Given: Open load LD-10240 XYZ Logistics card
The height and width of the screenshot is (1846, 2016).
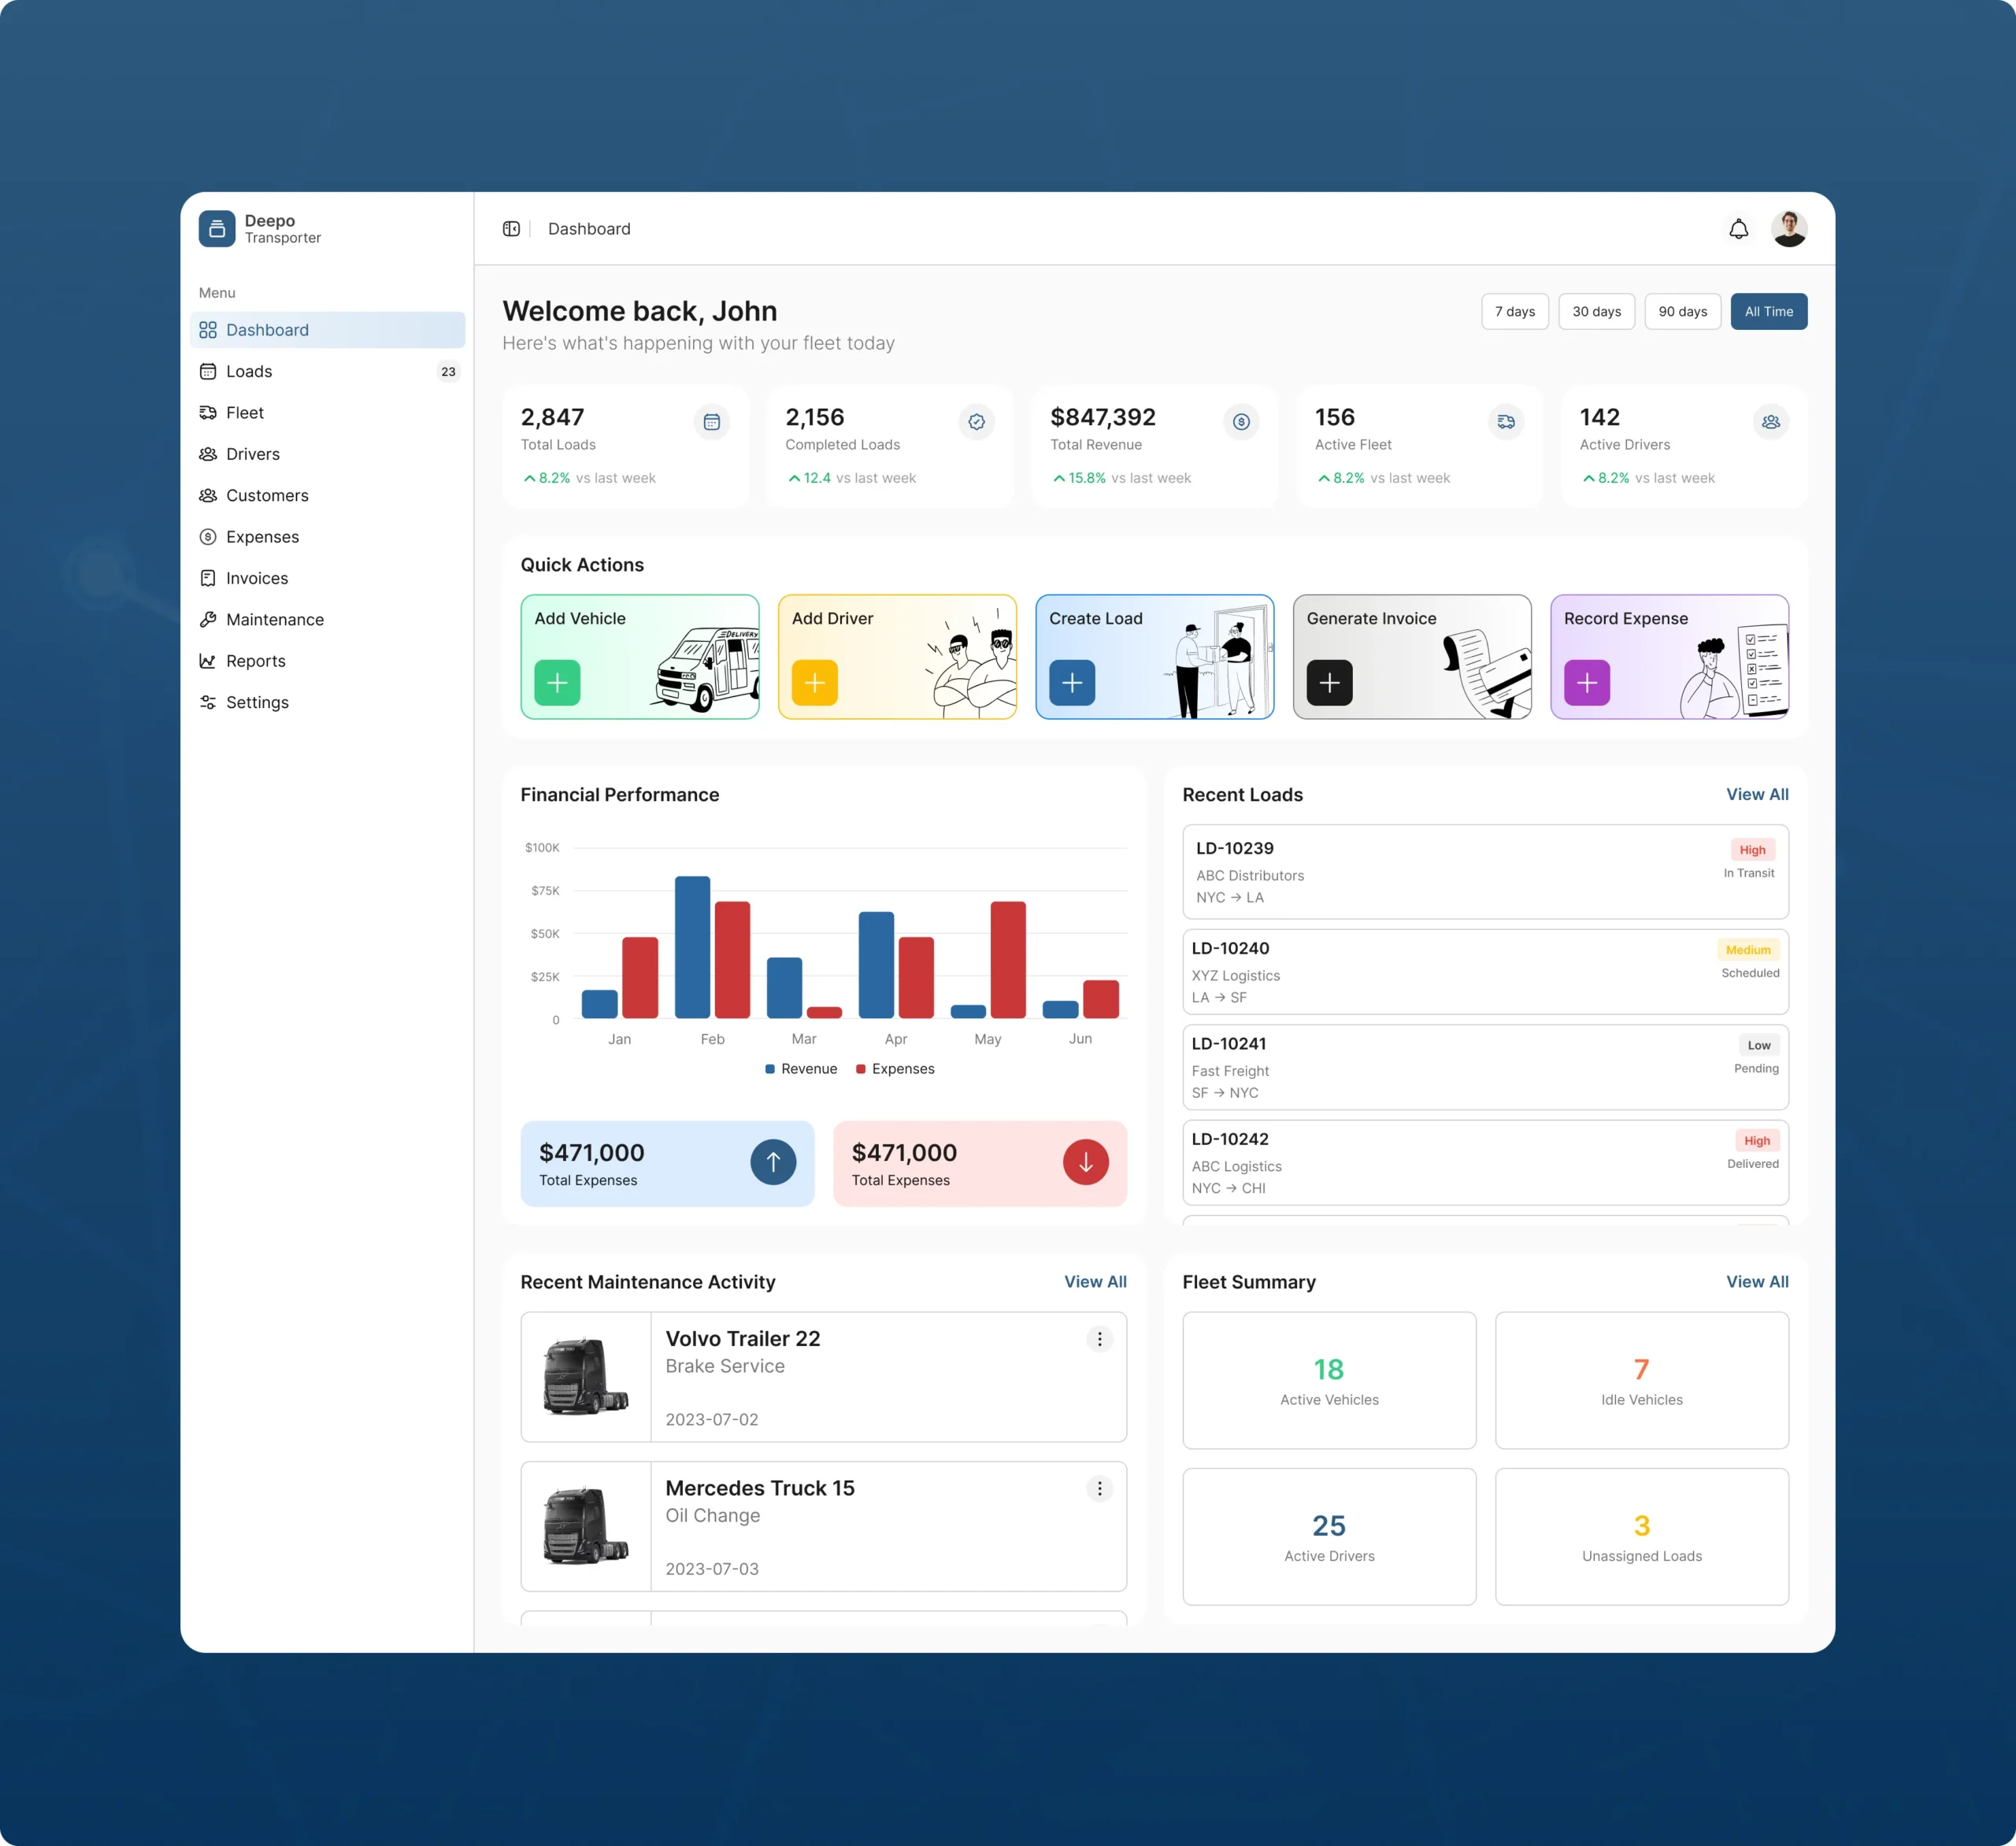Looking at the screenshot, I should click(x=1484, y=972).
